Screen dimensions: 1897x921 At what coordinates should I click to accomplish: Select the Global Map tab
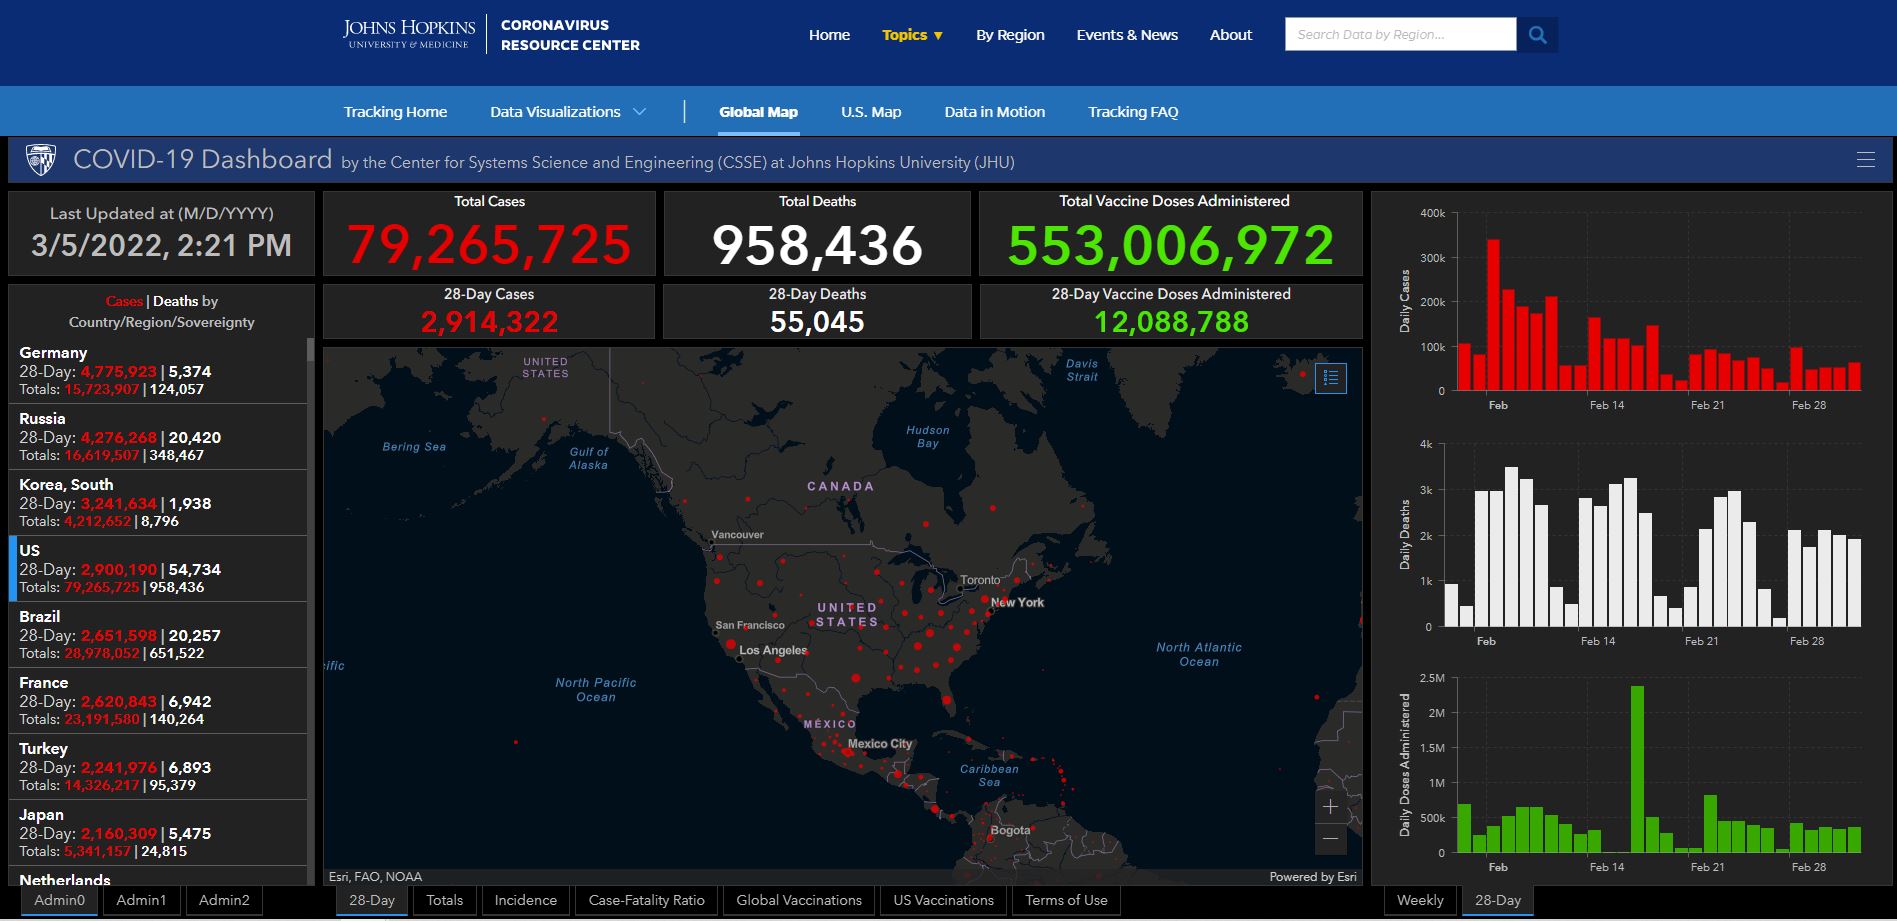tap(758, 112)
